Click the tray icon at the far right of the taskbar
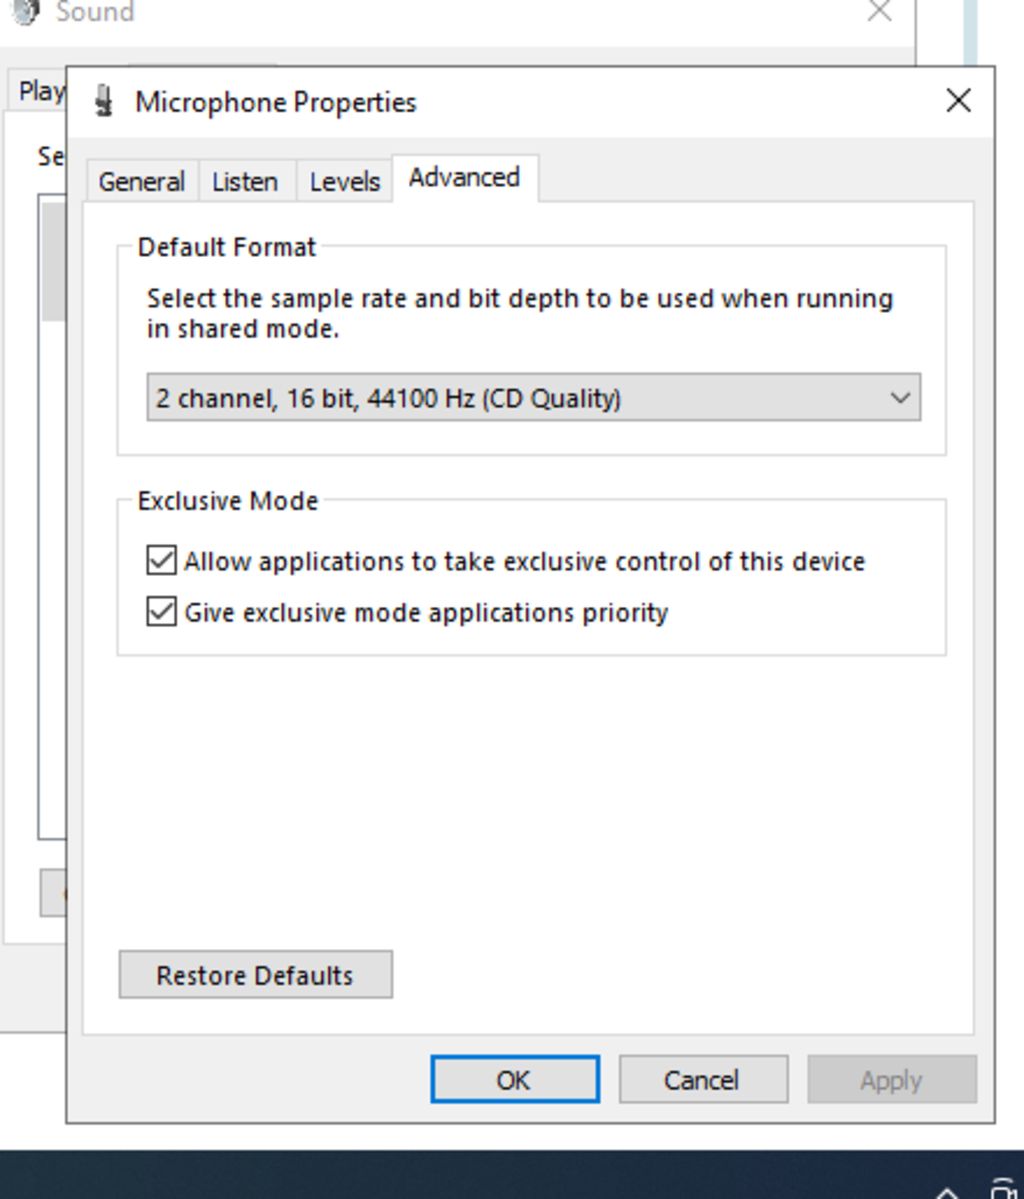Screen dimensions: 1024x1199 pos(1004,1189)
